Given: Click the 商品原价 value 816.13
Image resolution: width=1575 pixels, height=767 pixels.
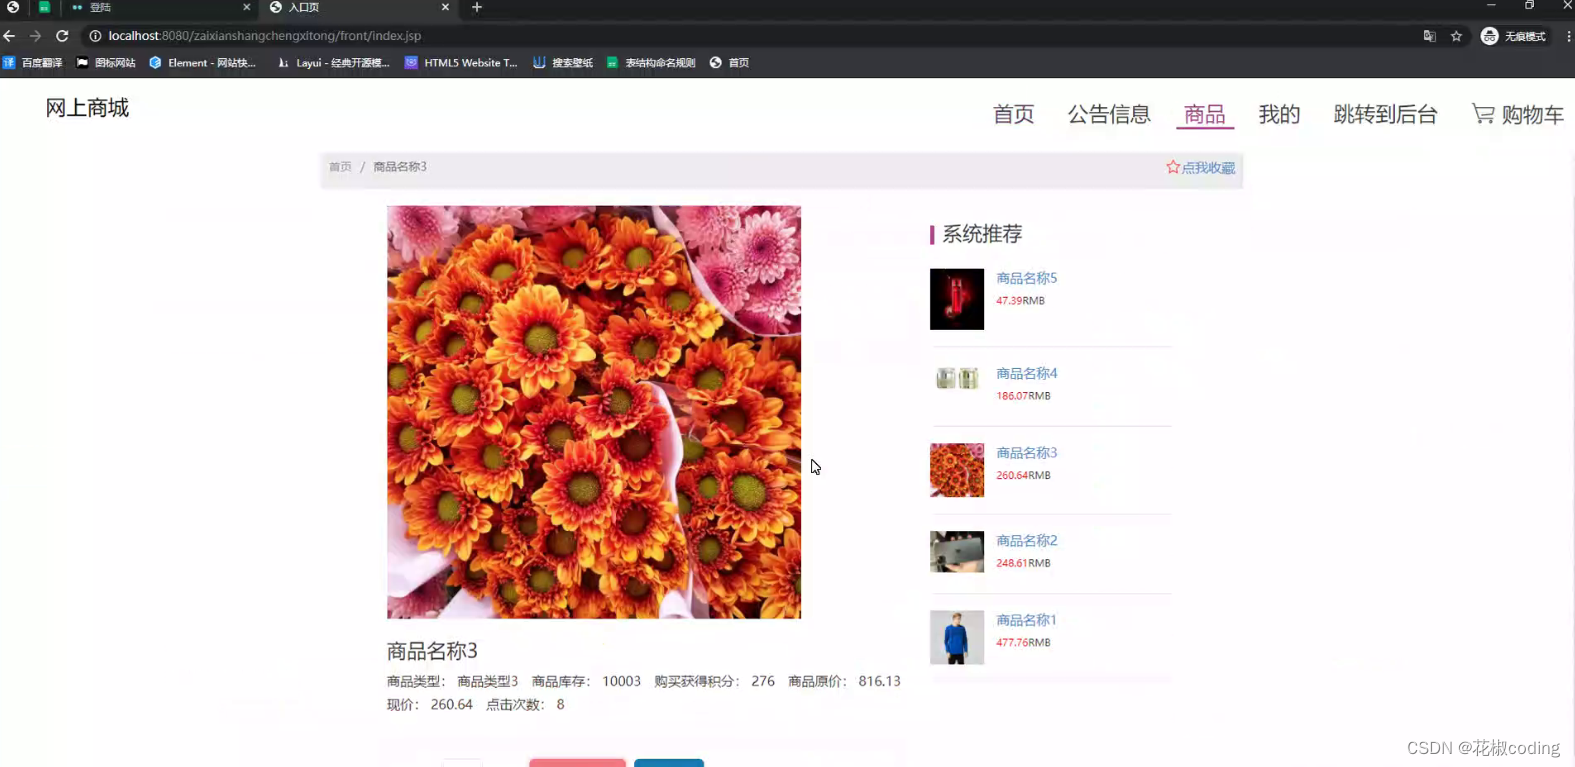Looking at the screenshot, I should 879,681.
